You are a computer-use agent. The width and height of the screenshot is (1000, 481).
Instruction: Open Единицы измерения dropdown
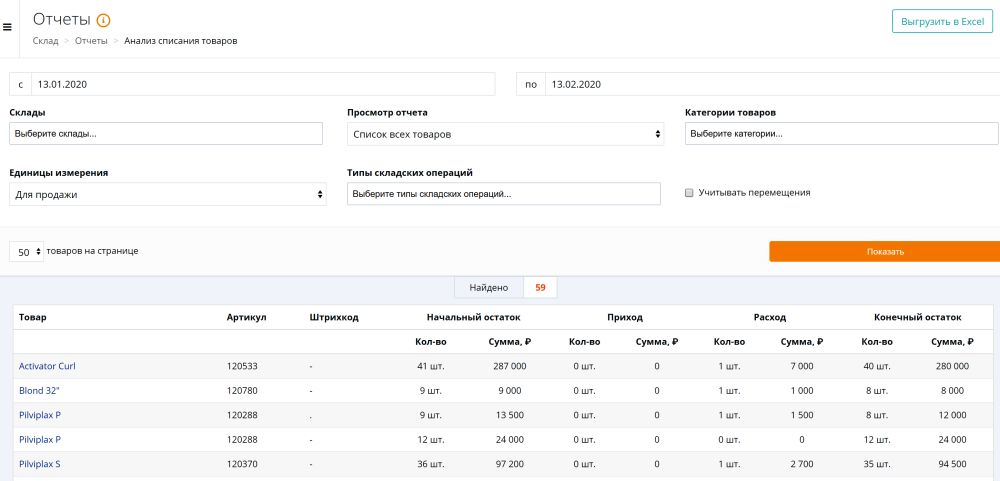[x=168, y=195]
